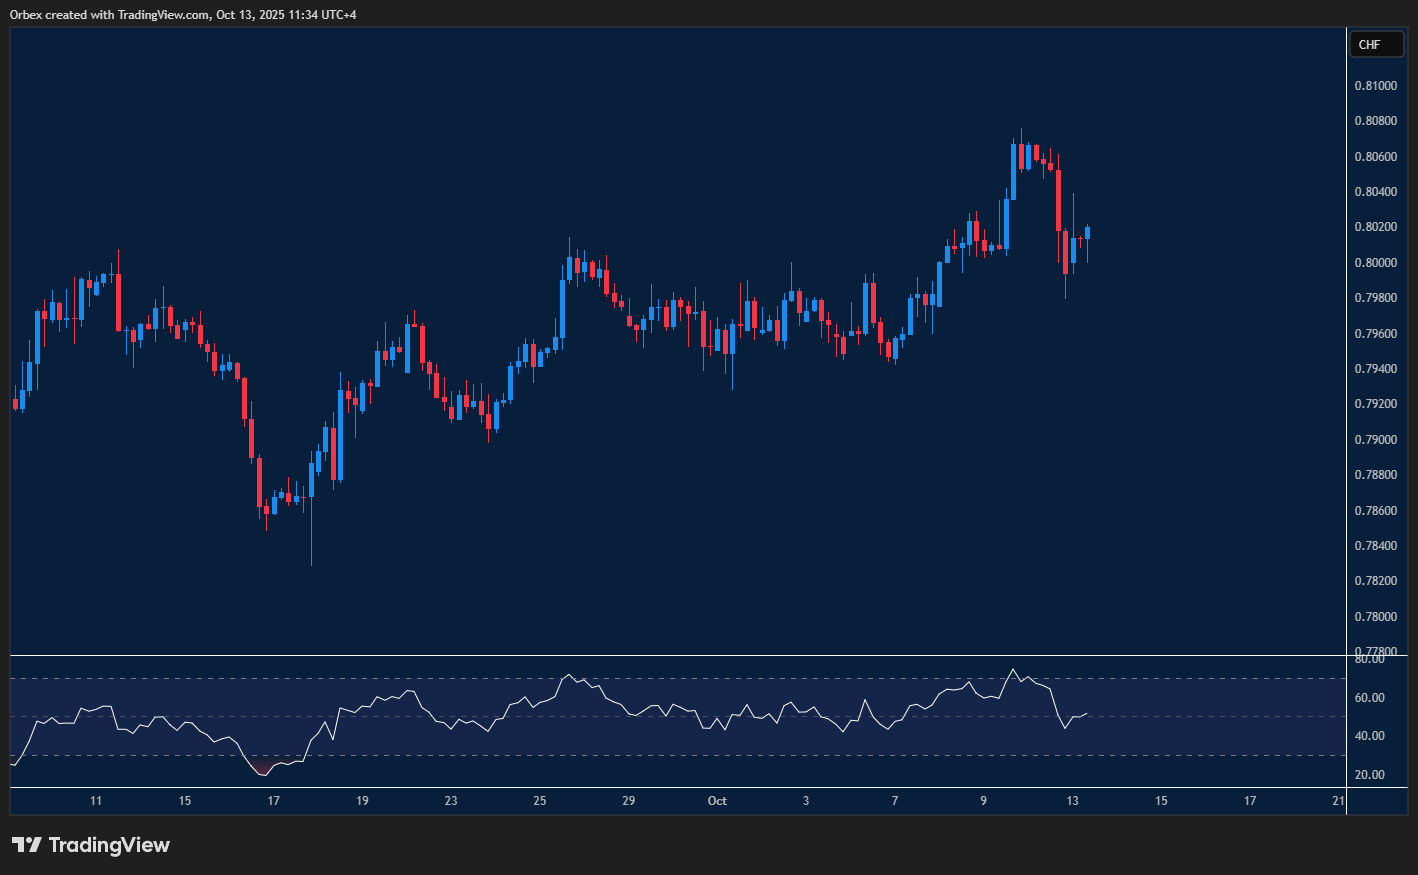This screenshot has height=875, width=1418.
Task: Select the white RSI line's highest peak
Action: point(1013,670)
